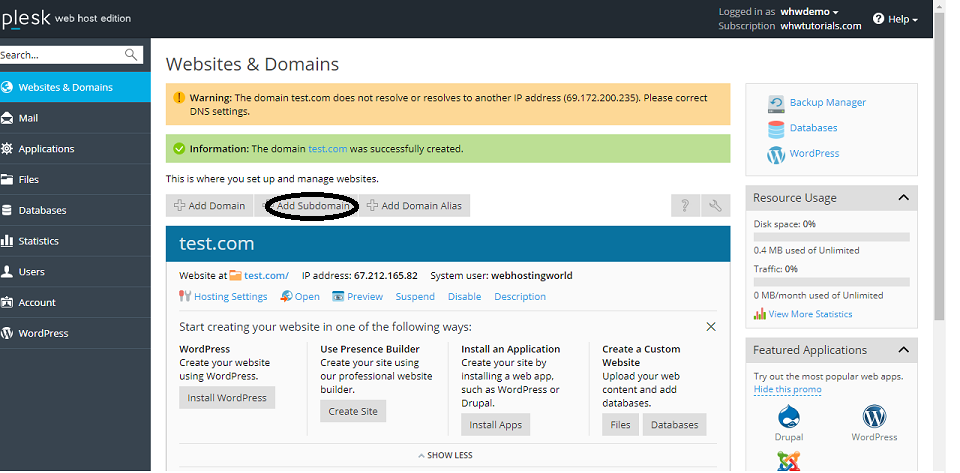Click SHOW LESS to collapse the section
Image resolution: width=960 pixels, height=473 pixels.
pos(445,456)
